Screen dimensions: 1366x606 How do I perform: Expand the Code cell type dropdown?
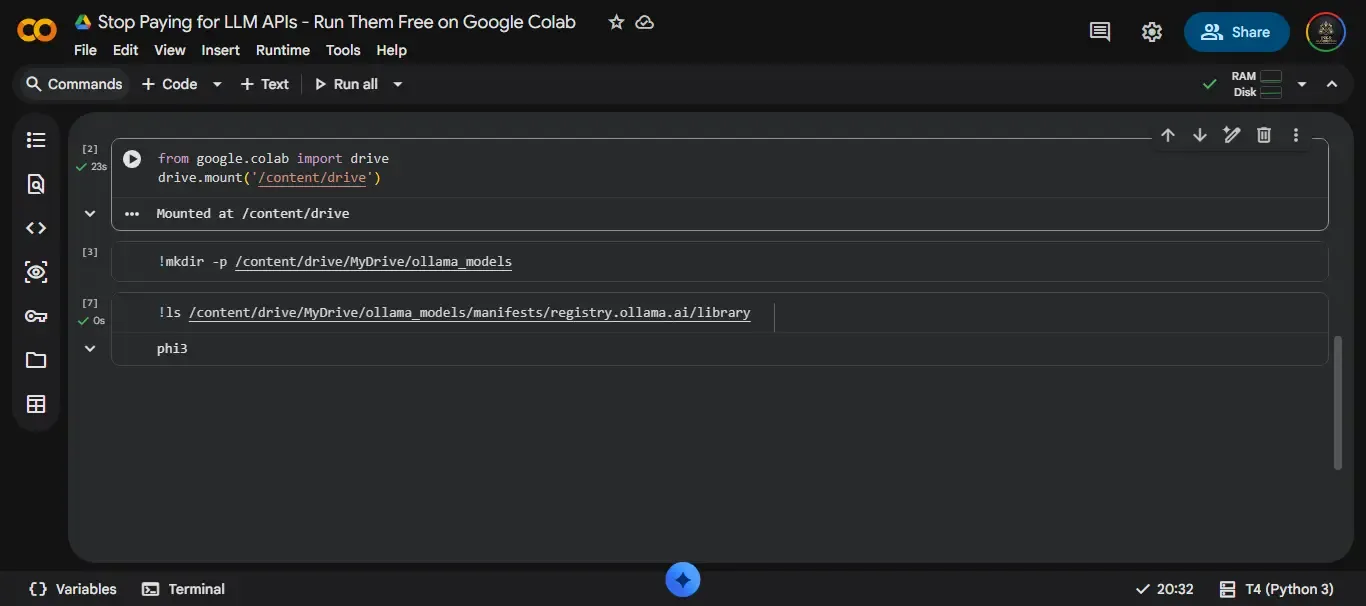(x=217, y=84)
